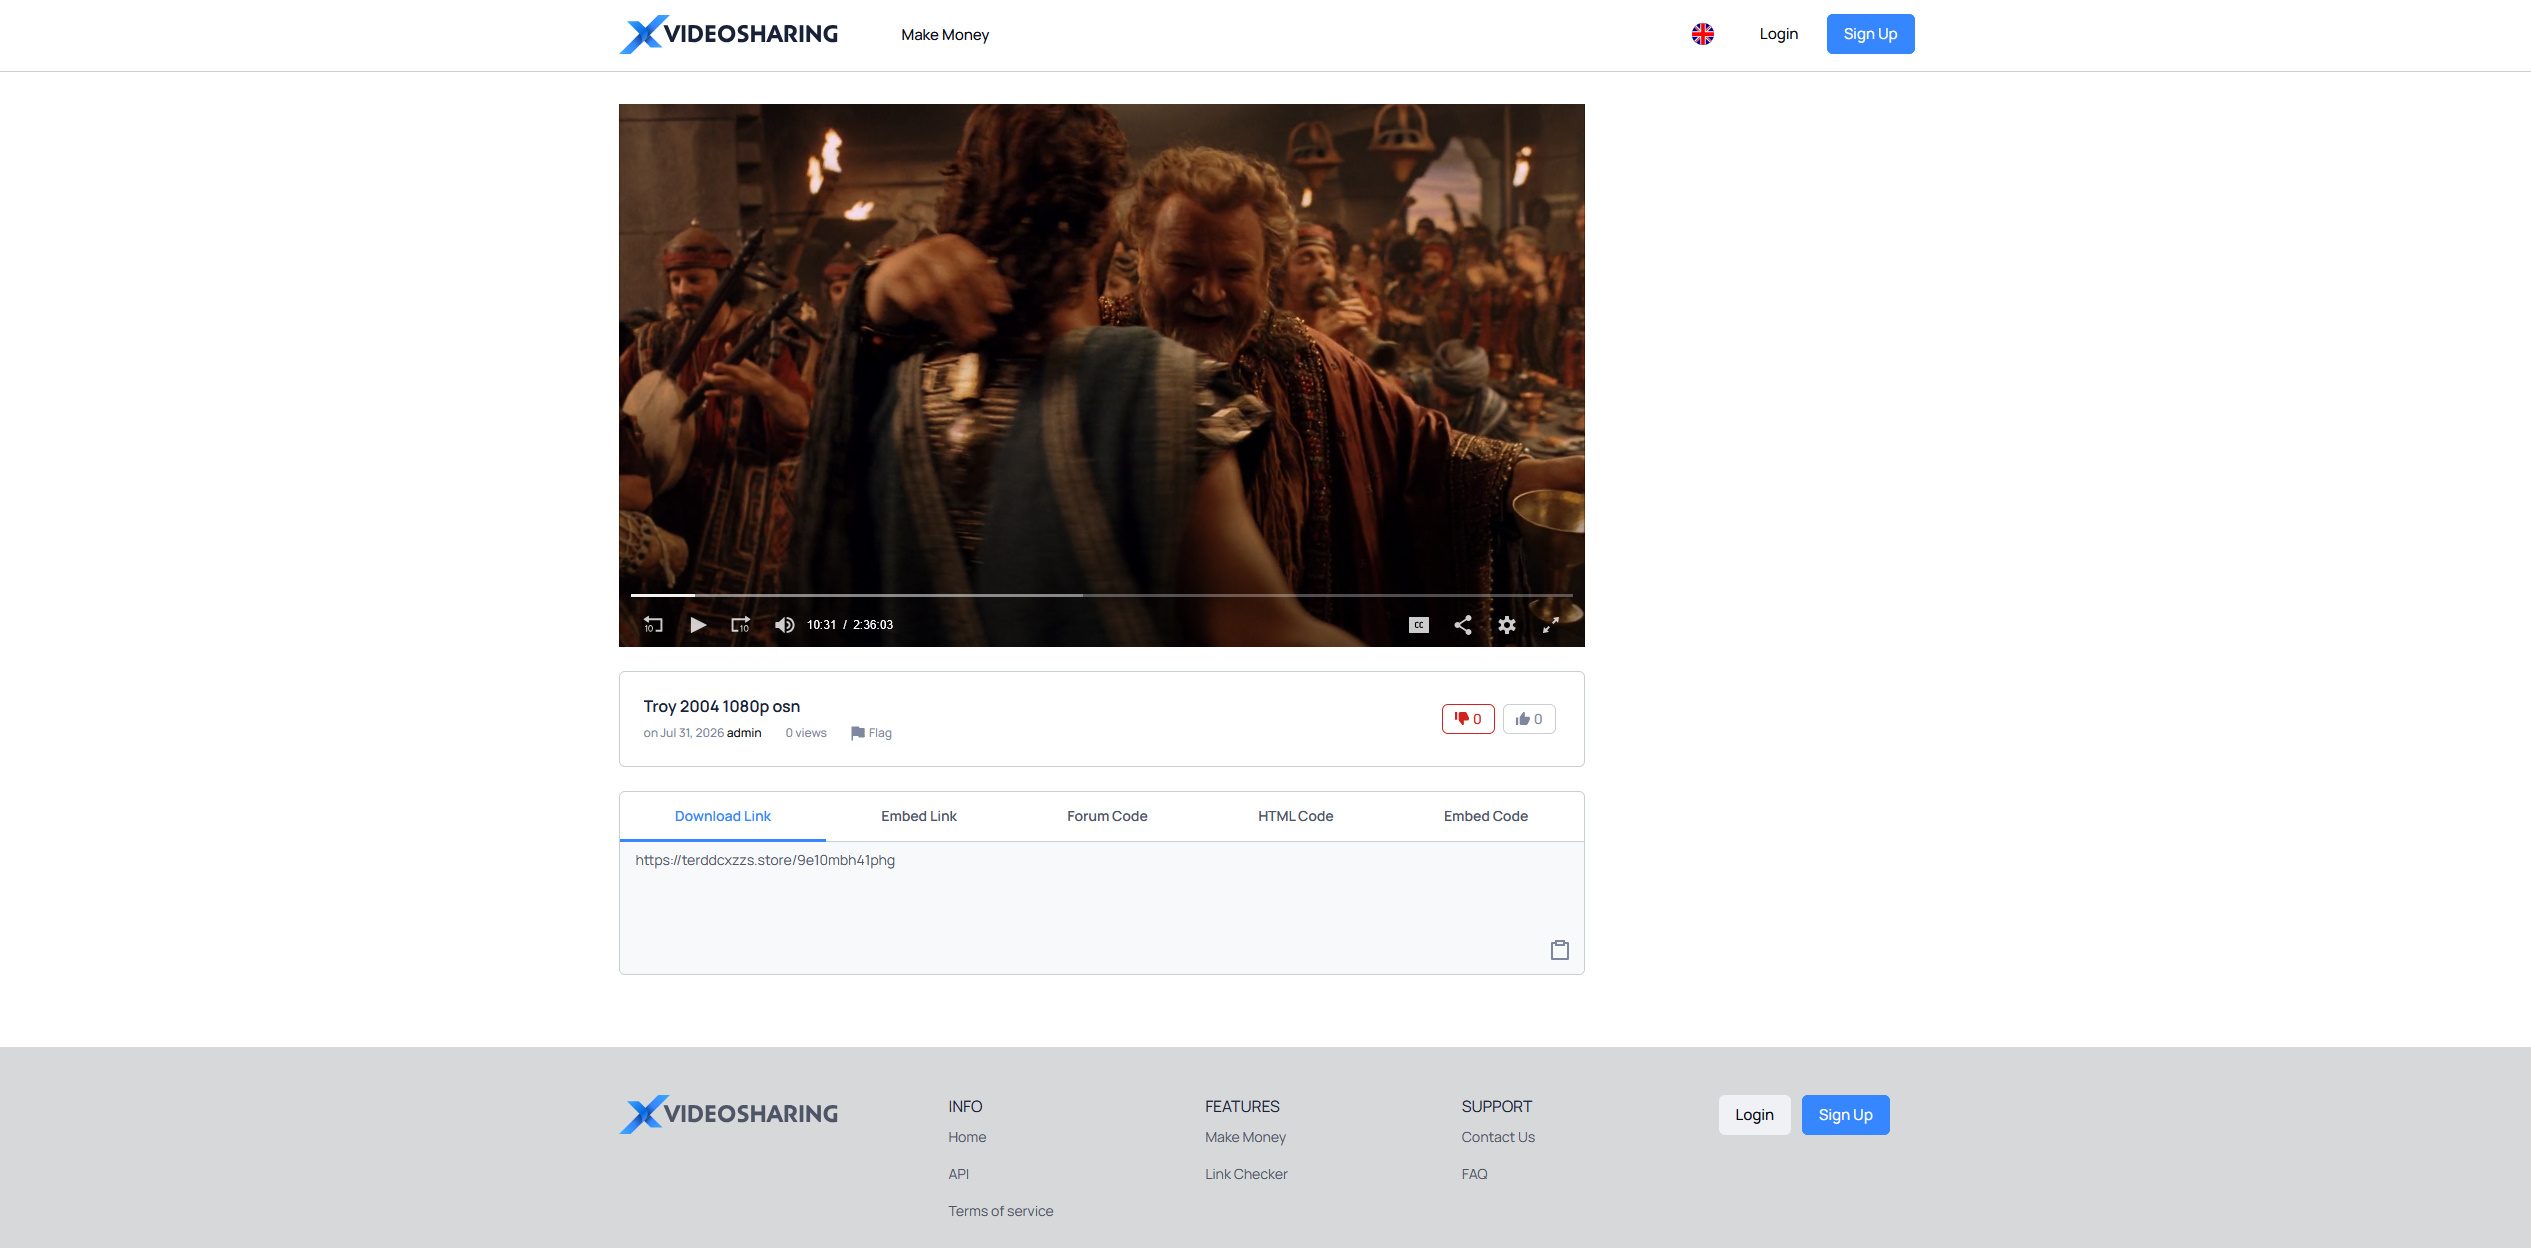Seek on the video progress bar
Screen dimensions: 2531x1248
(x=1101, y=595)
